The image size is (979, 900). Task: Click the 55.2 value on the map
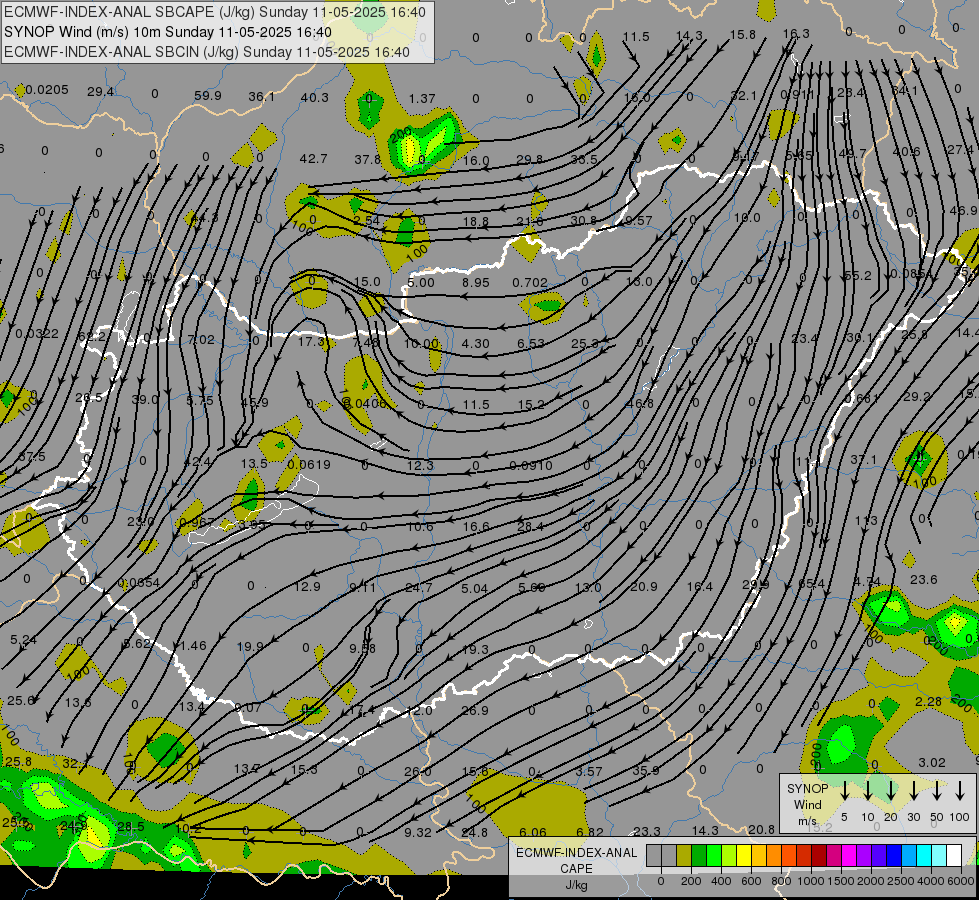(857, 275)
